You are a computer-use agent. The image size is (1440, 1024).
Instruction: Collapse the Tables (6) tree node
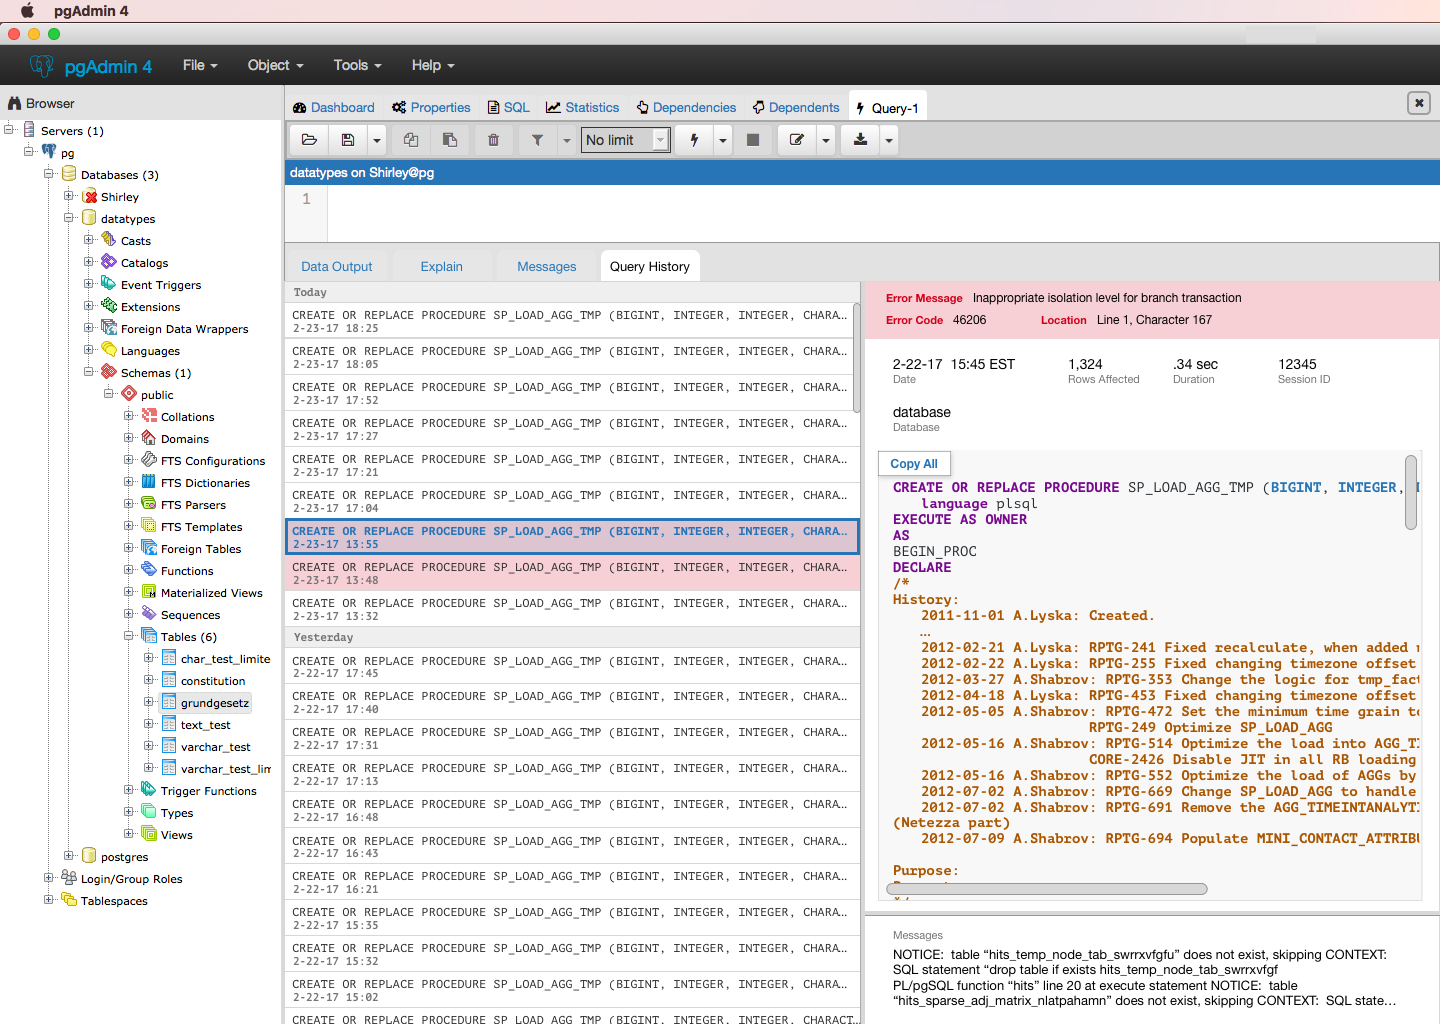[129, 636]
